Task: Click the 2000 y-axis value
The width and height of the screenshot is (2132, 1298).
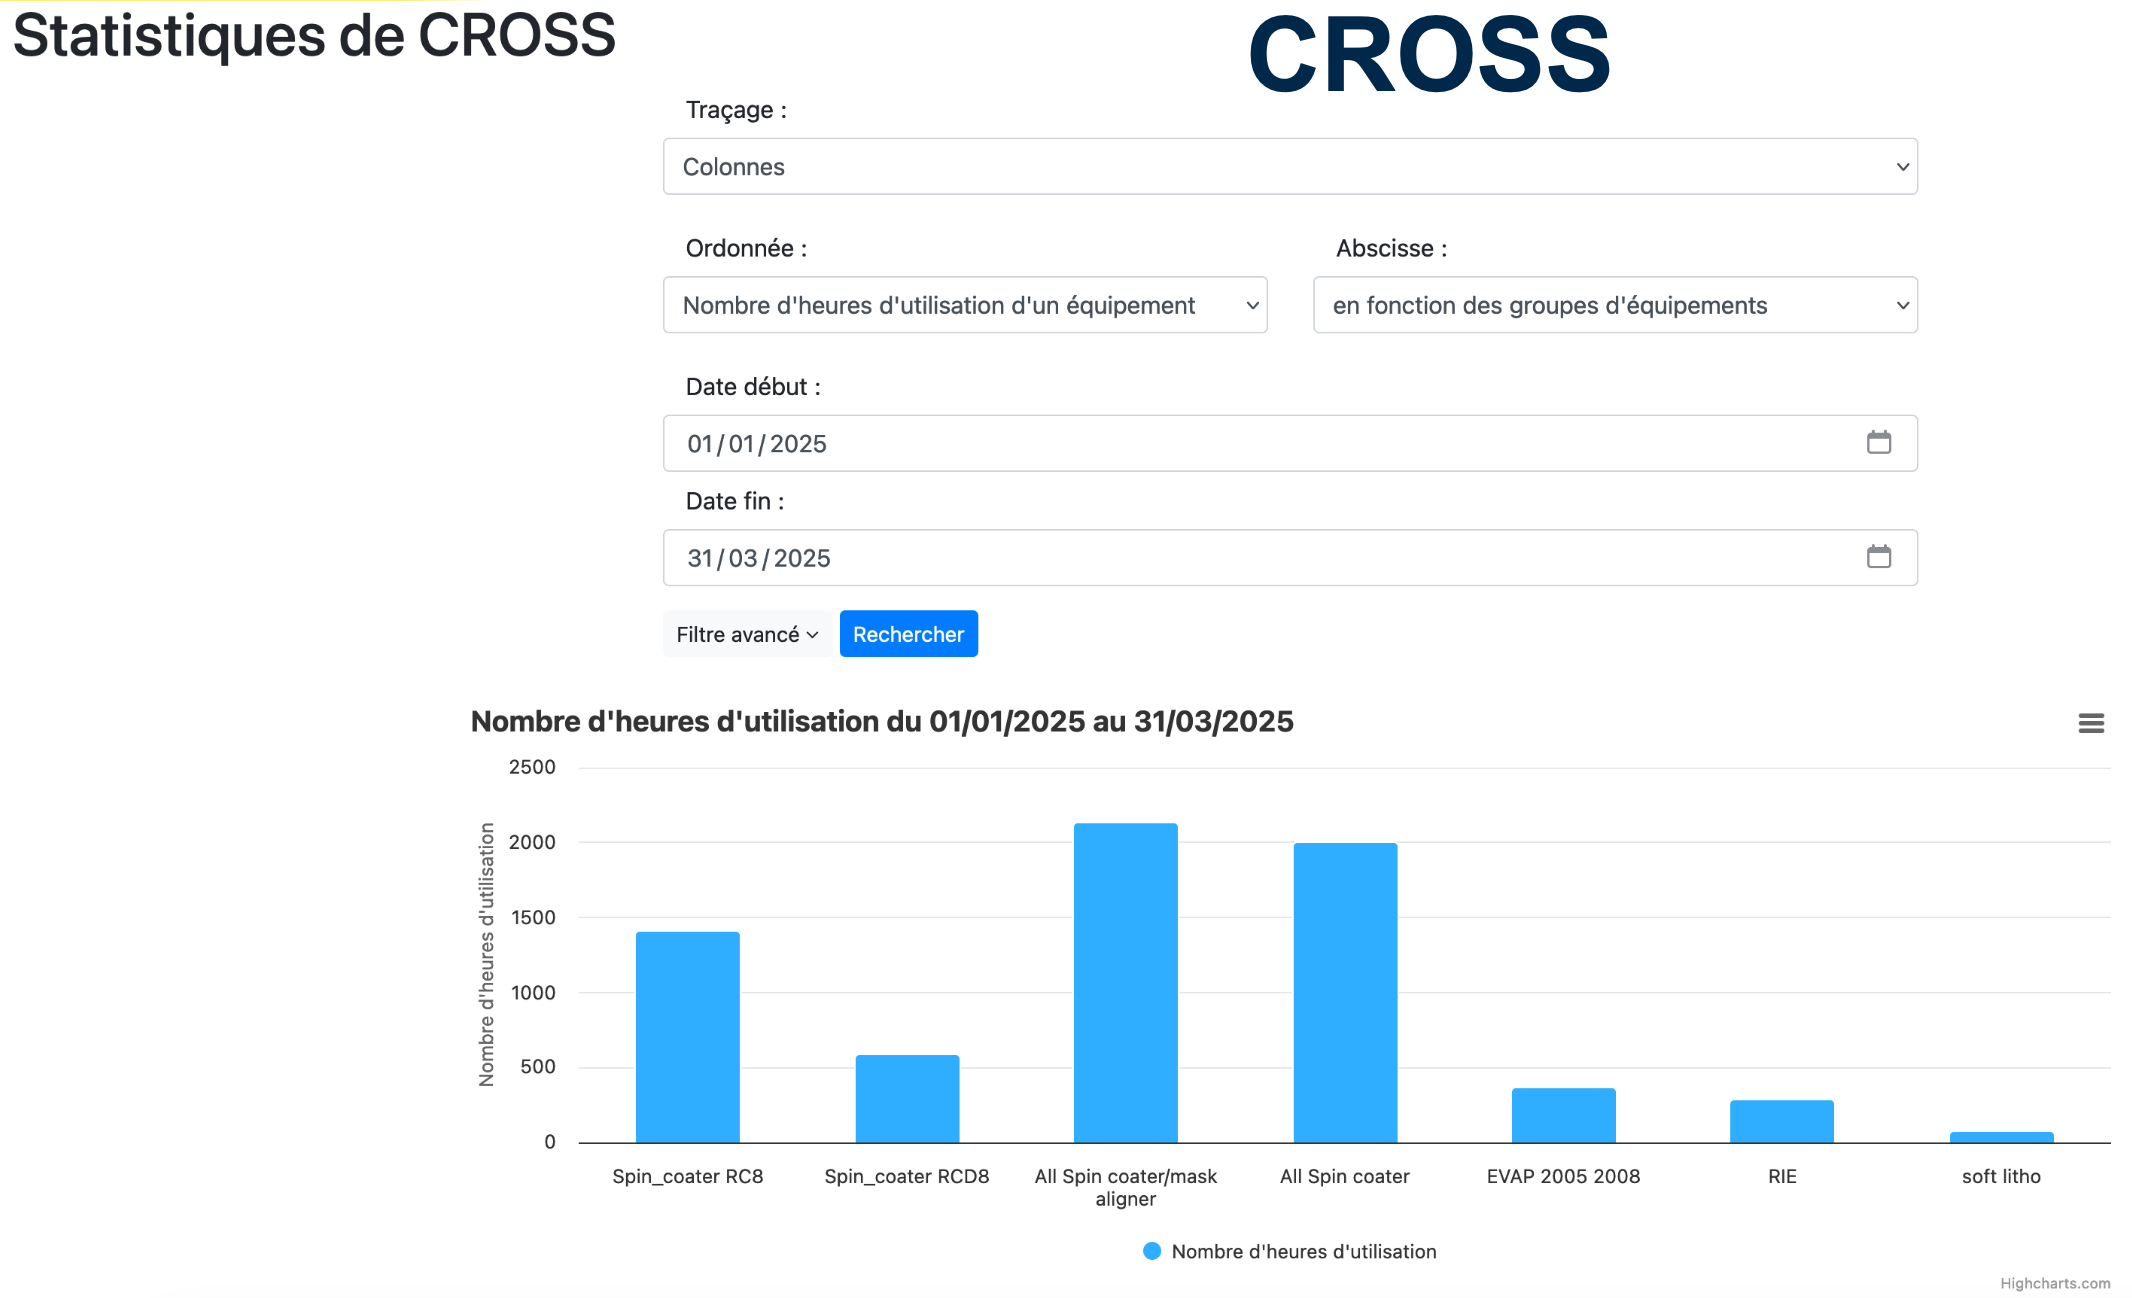Action: (532, 842)
